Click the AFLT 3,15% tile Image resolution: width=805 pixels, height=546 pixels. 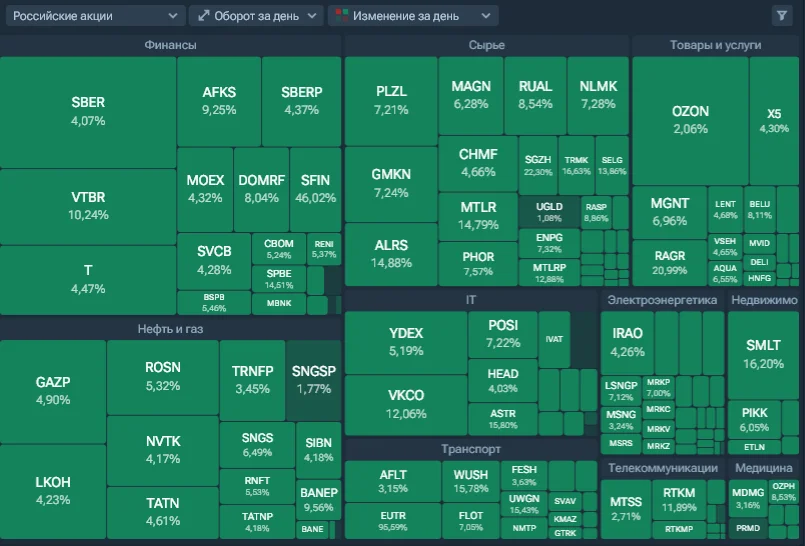pos(393,481)
